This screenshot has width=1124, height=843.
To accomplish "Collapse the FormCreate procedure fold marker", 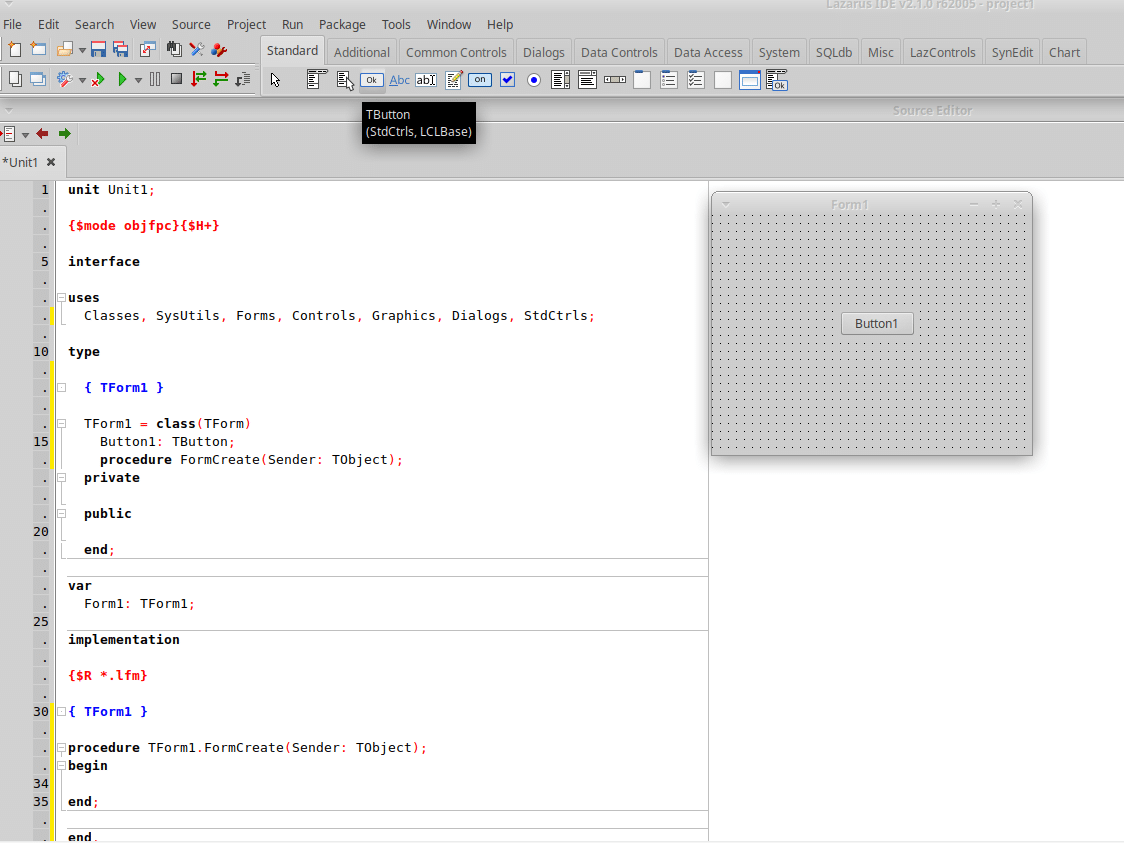I will (x=61, y=748).
